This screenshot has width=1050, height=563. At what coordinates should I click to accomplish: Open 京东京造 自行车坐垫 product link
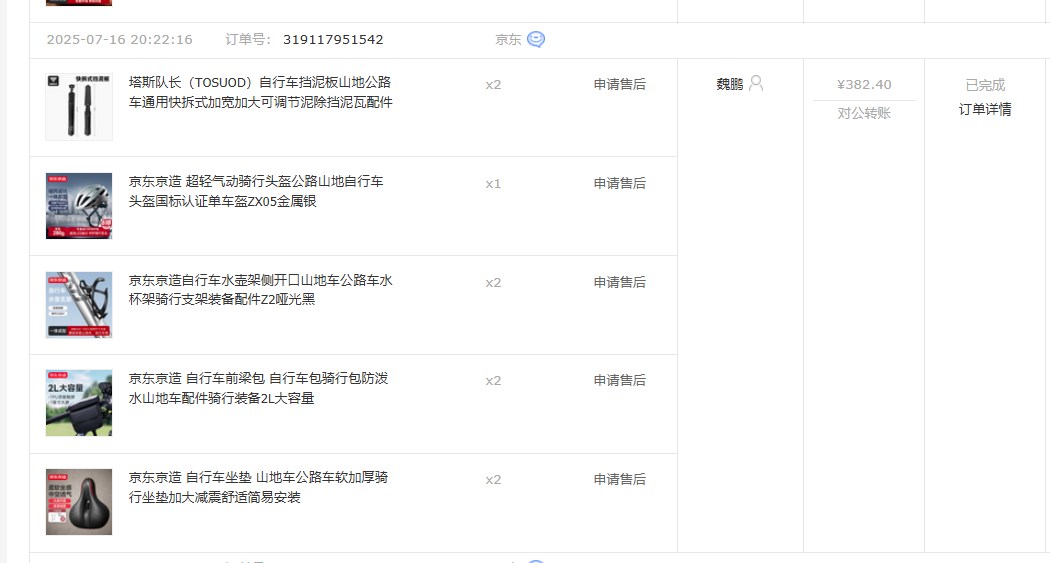pyautogui.click(x=258, y=487)
